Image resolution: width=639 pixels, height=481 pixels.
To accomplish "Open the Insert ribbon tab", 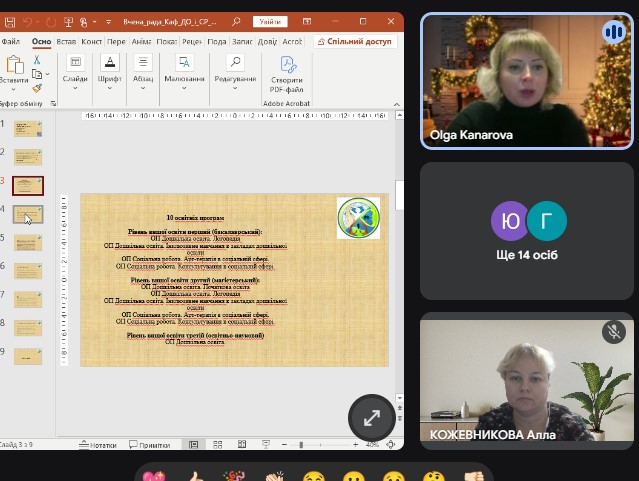I will pyautogui.click(x=66, y=42).
